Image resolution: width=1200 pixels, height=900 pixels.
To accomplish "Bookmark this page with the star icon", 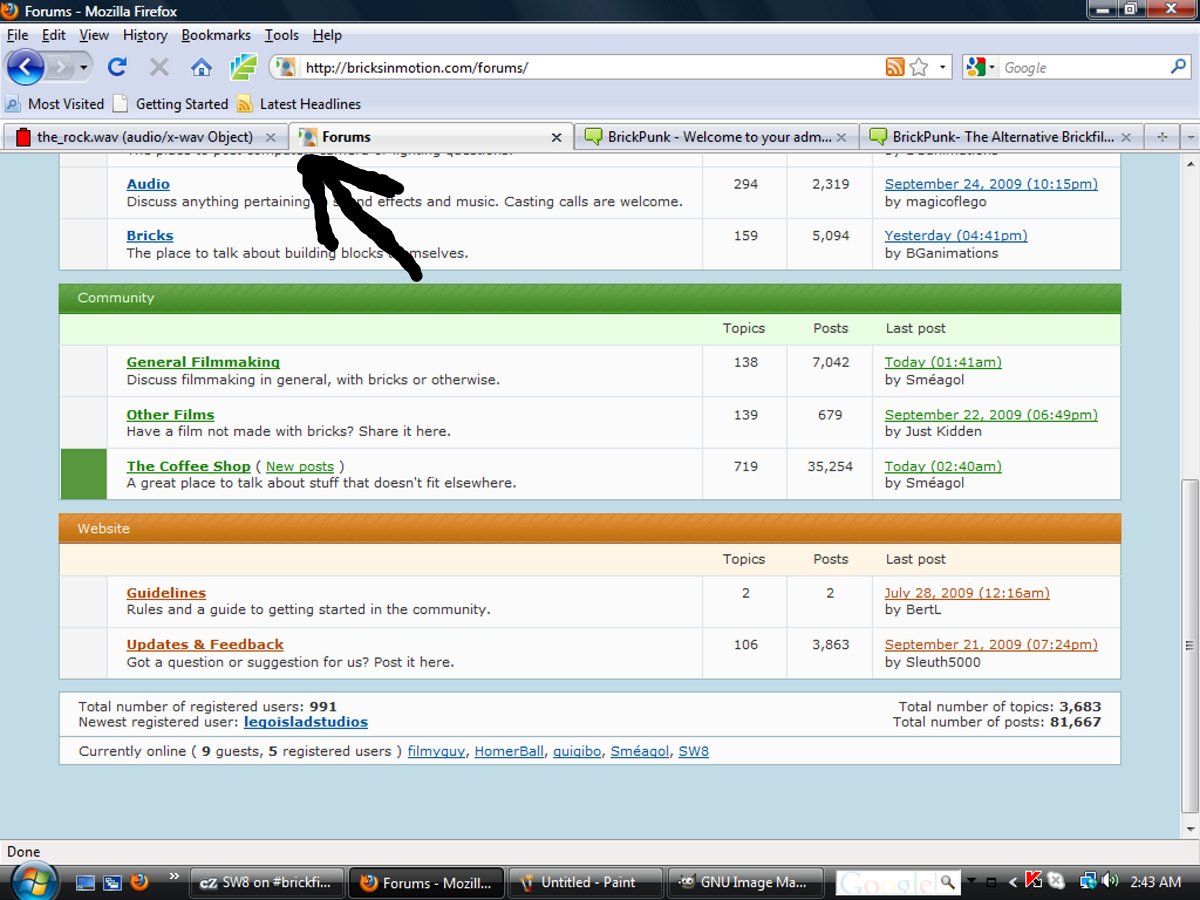I will coord(919,67).
